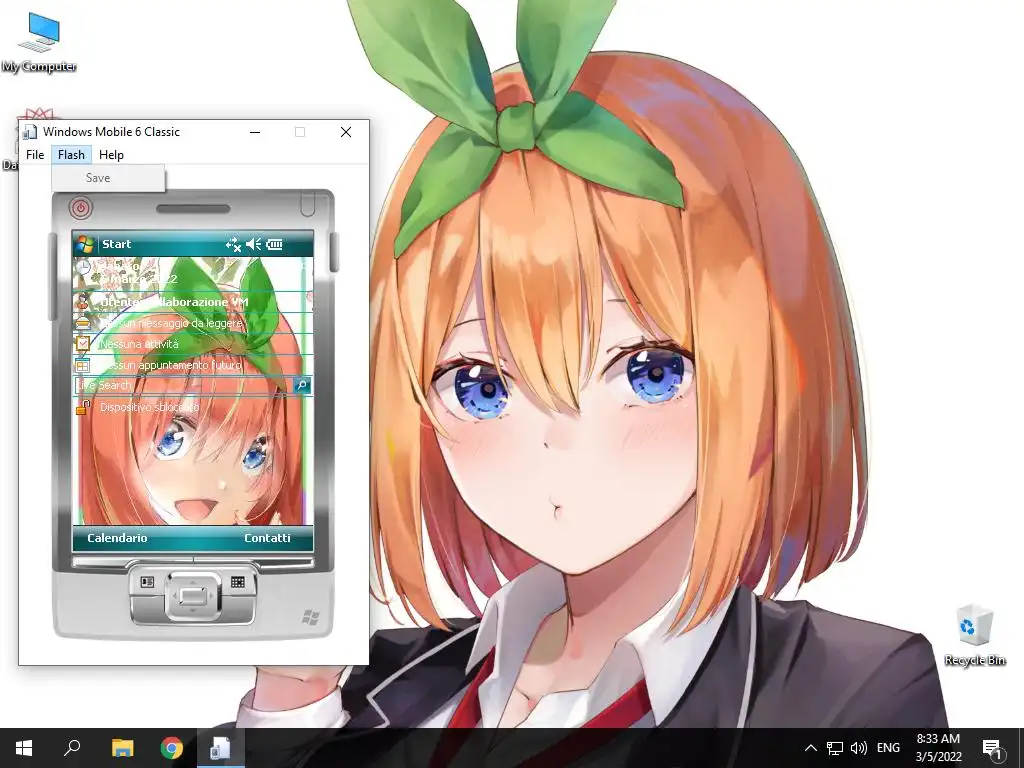Open File Explorer from taskbar
Image resolution: width=1024 pixels, height=768 pixels.
122,748
